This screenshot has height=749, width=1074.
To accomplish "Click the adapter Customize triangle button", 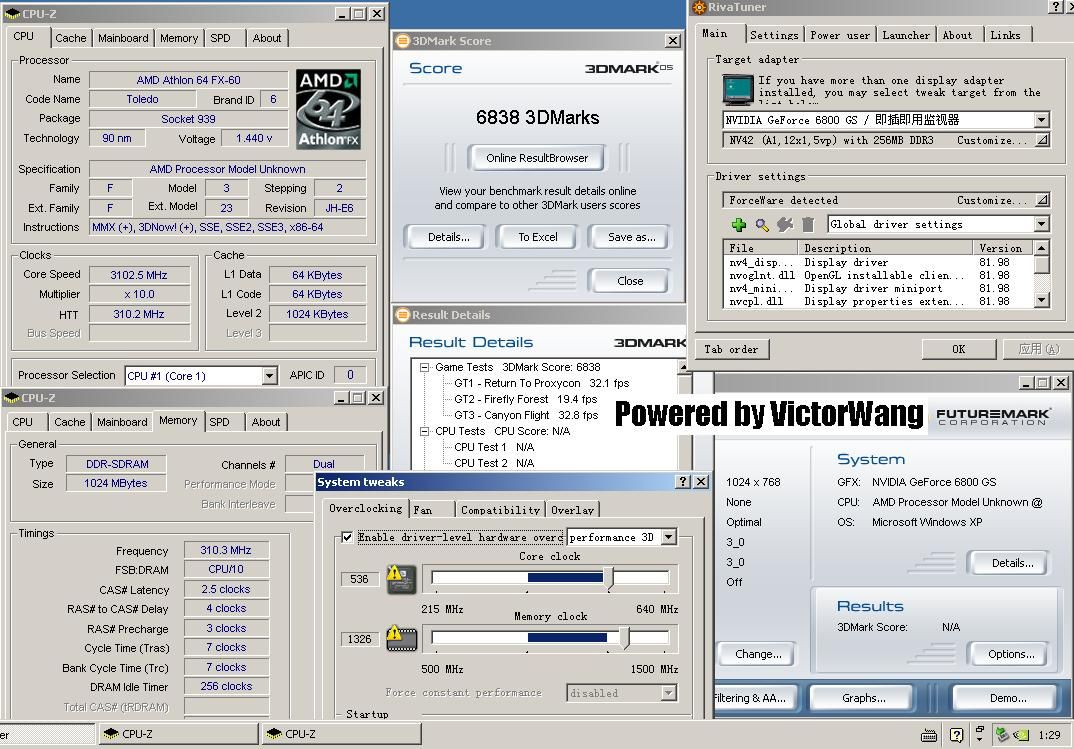I will (1041, 140).
